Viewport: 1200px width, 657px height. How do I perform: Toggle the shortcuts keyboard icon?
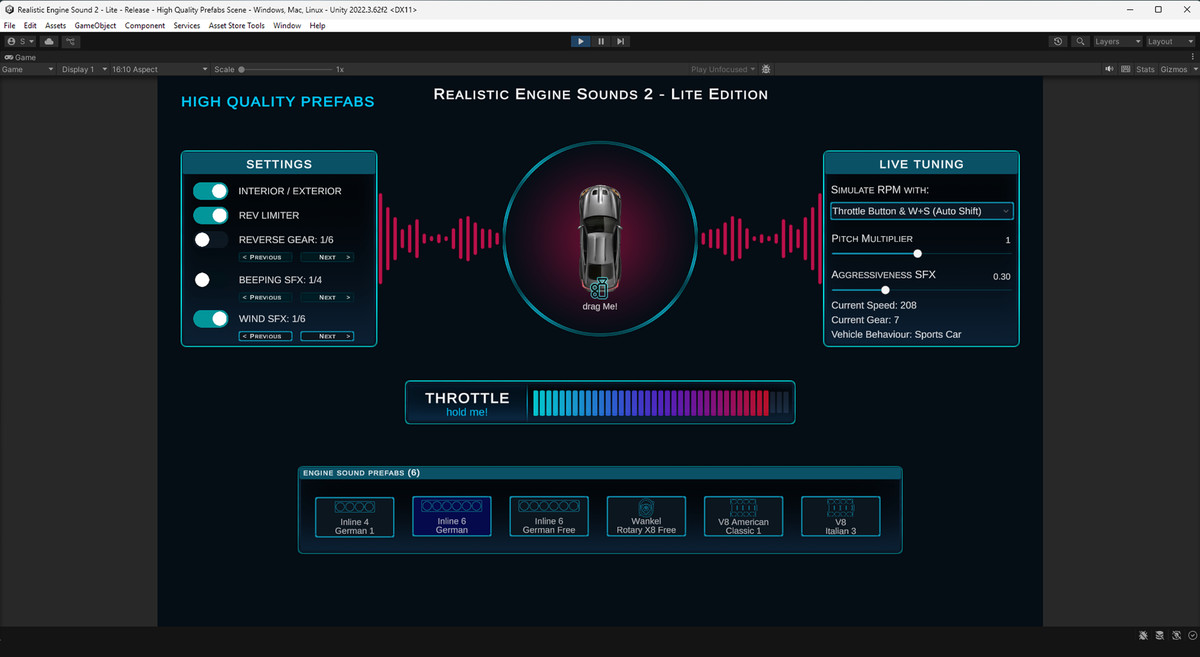coord(1126,69)
